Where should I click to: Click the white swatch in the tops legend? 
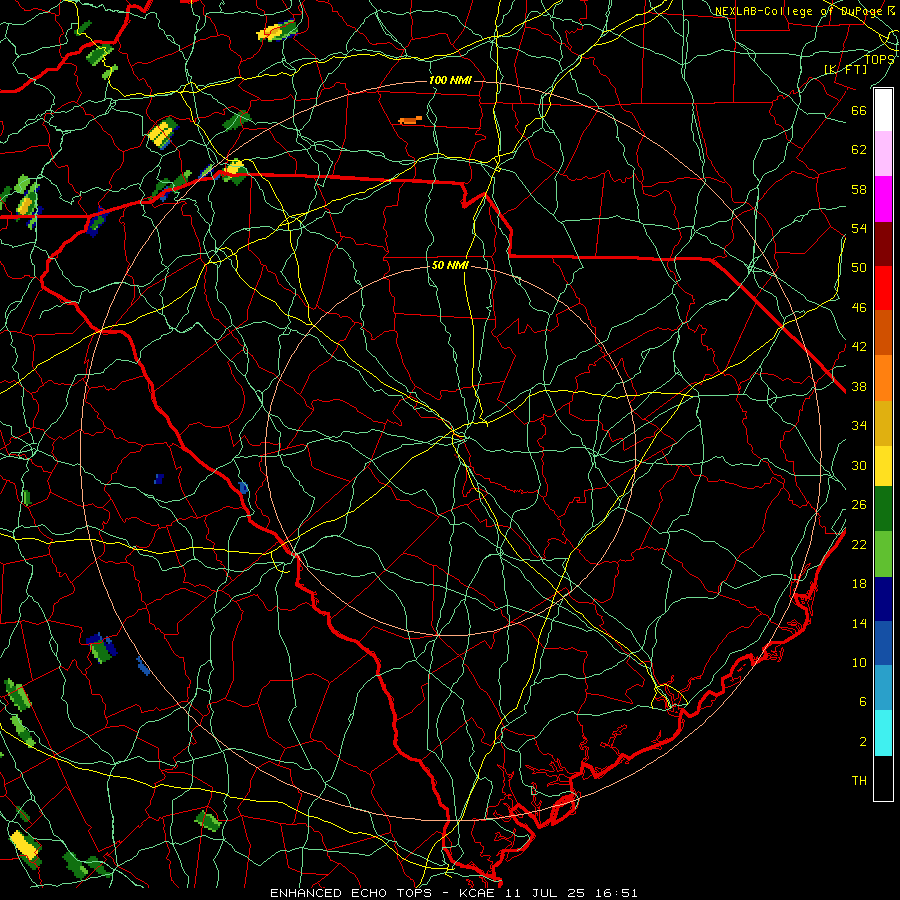[x=883, y=110]
